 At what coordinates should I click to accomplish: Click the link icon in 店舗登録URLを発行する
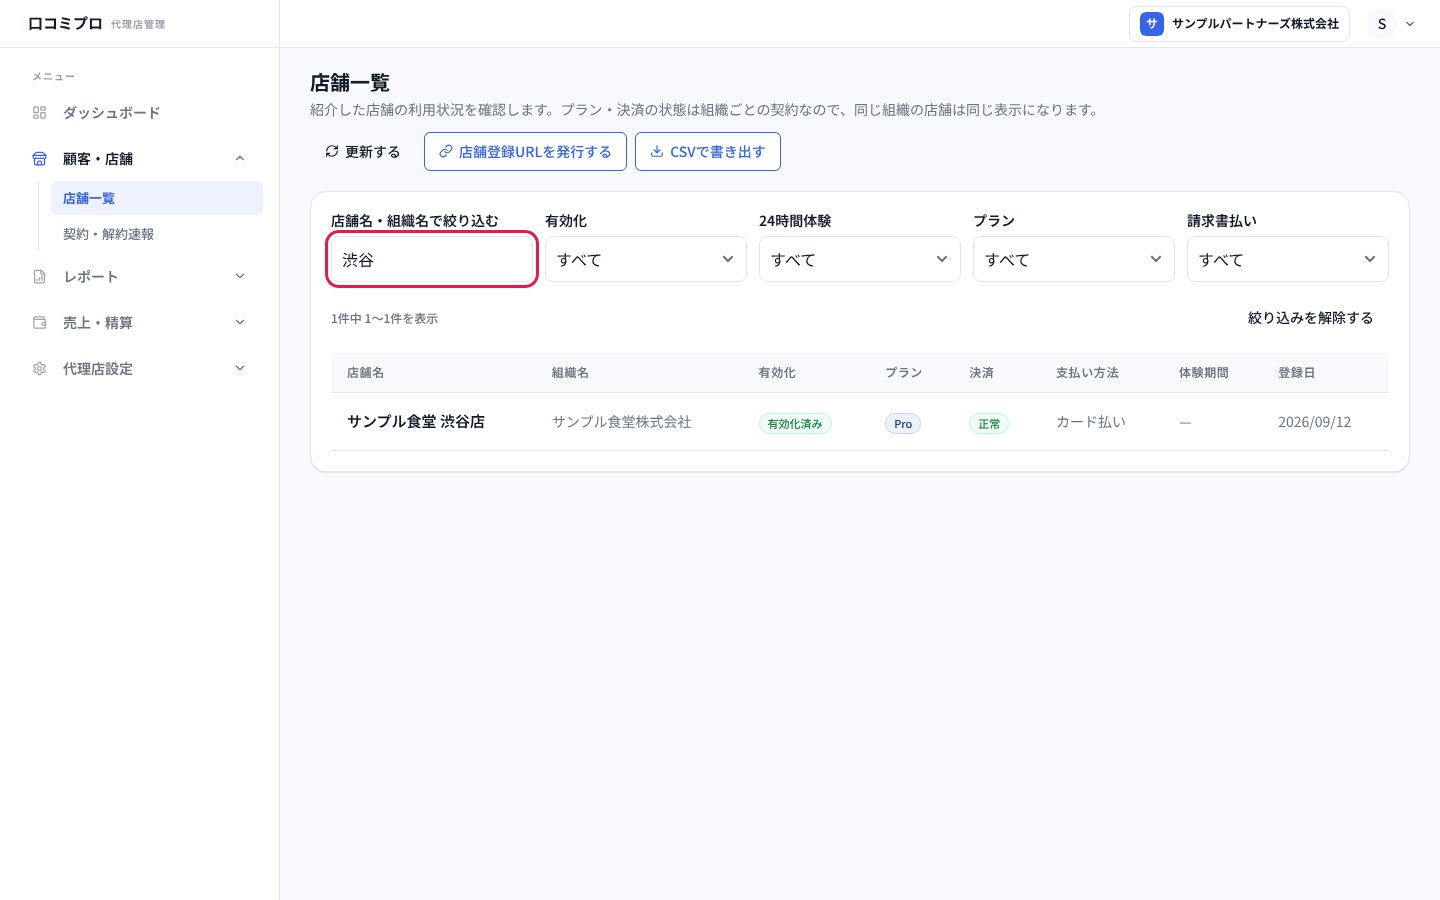[446, 152]
